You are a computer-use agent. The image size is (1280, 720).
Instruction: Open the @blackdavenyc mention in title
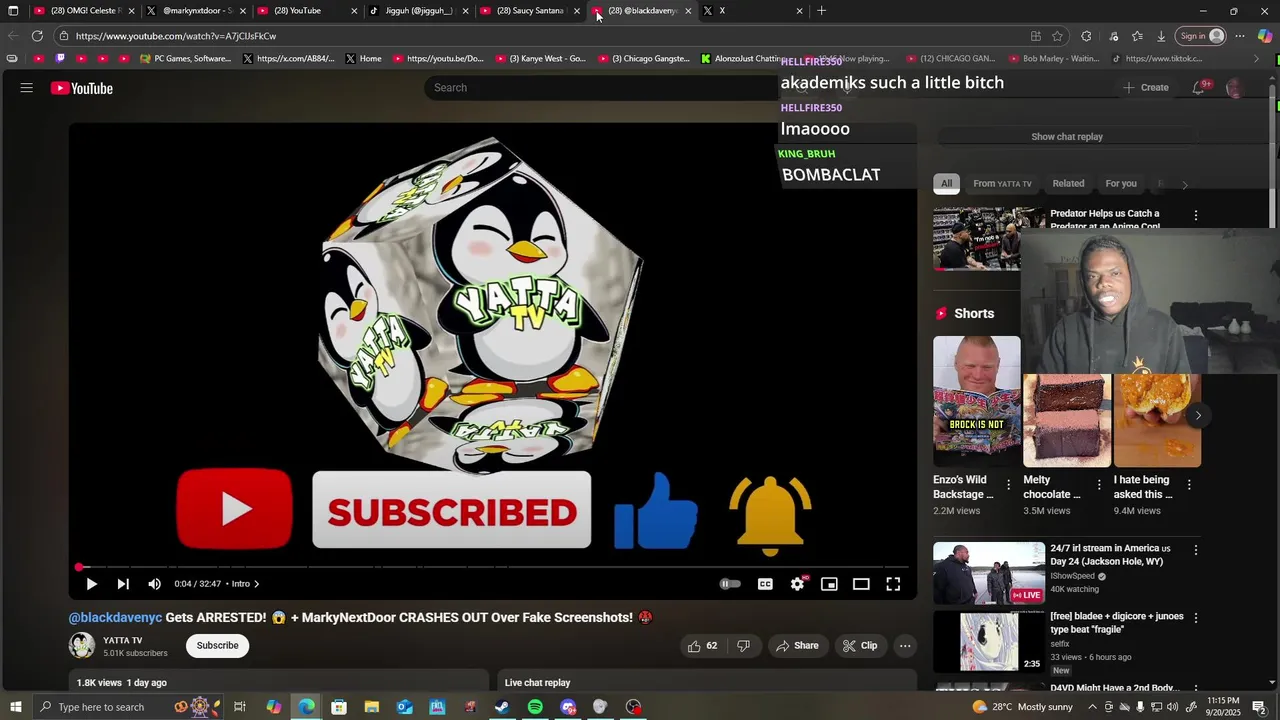115,618
